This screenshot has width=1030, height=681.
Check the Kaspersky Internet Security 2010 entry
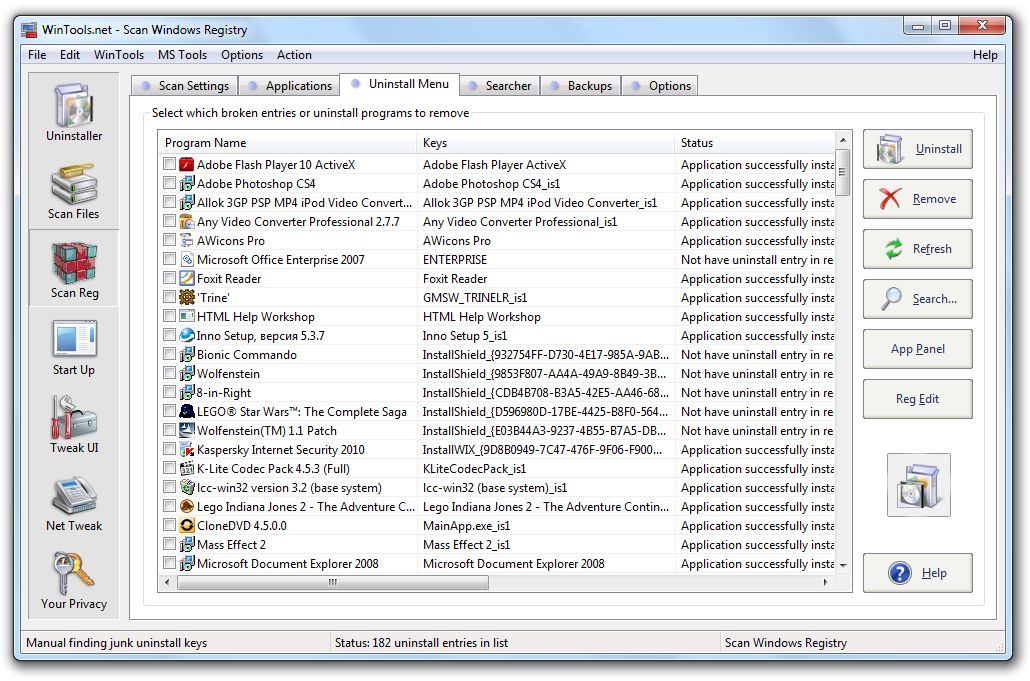(x=168, y=449)
